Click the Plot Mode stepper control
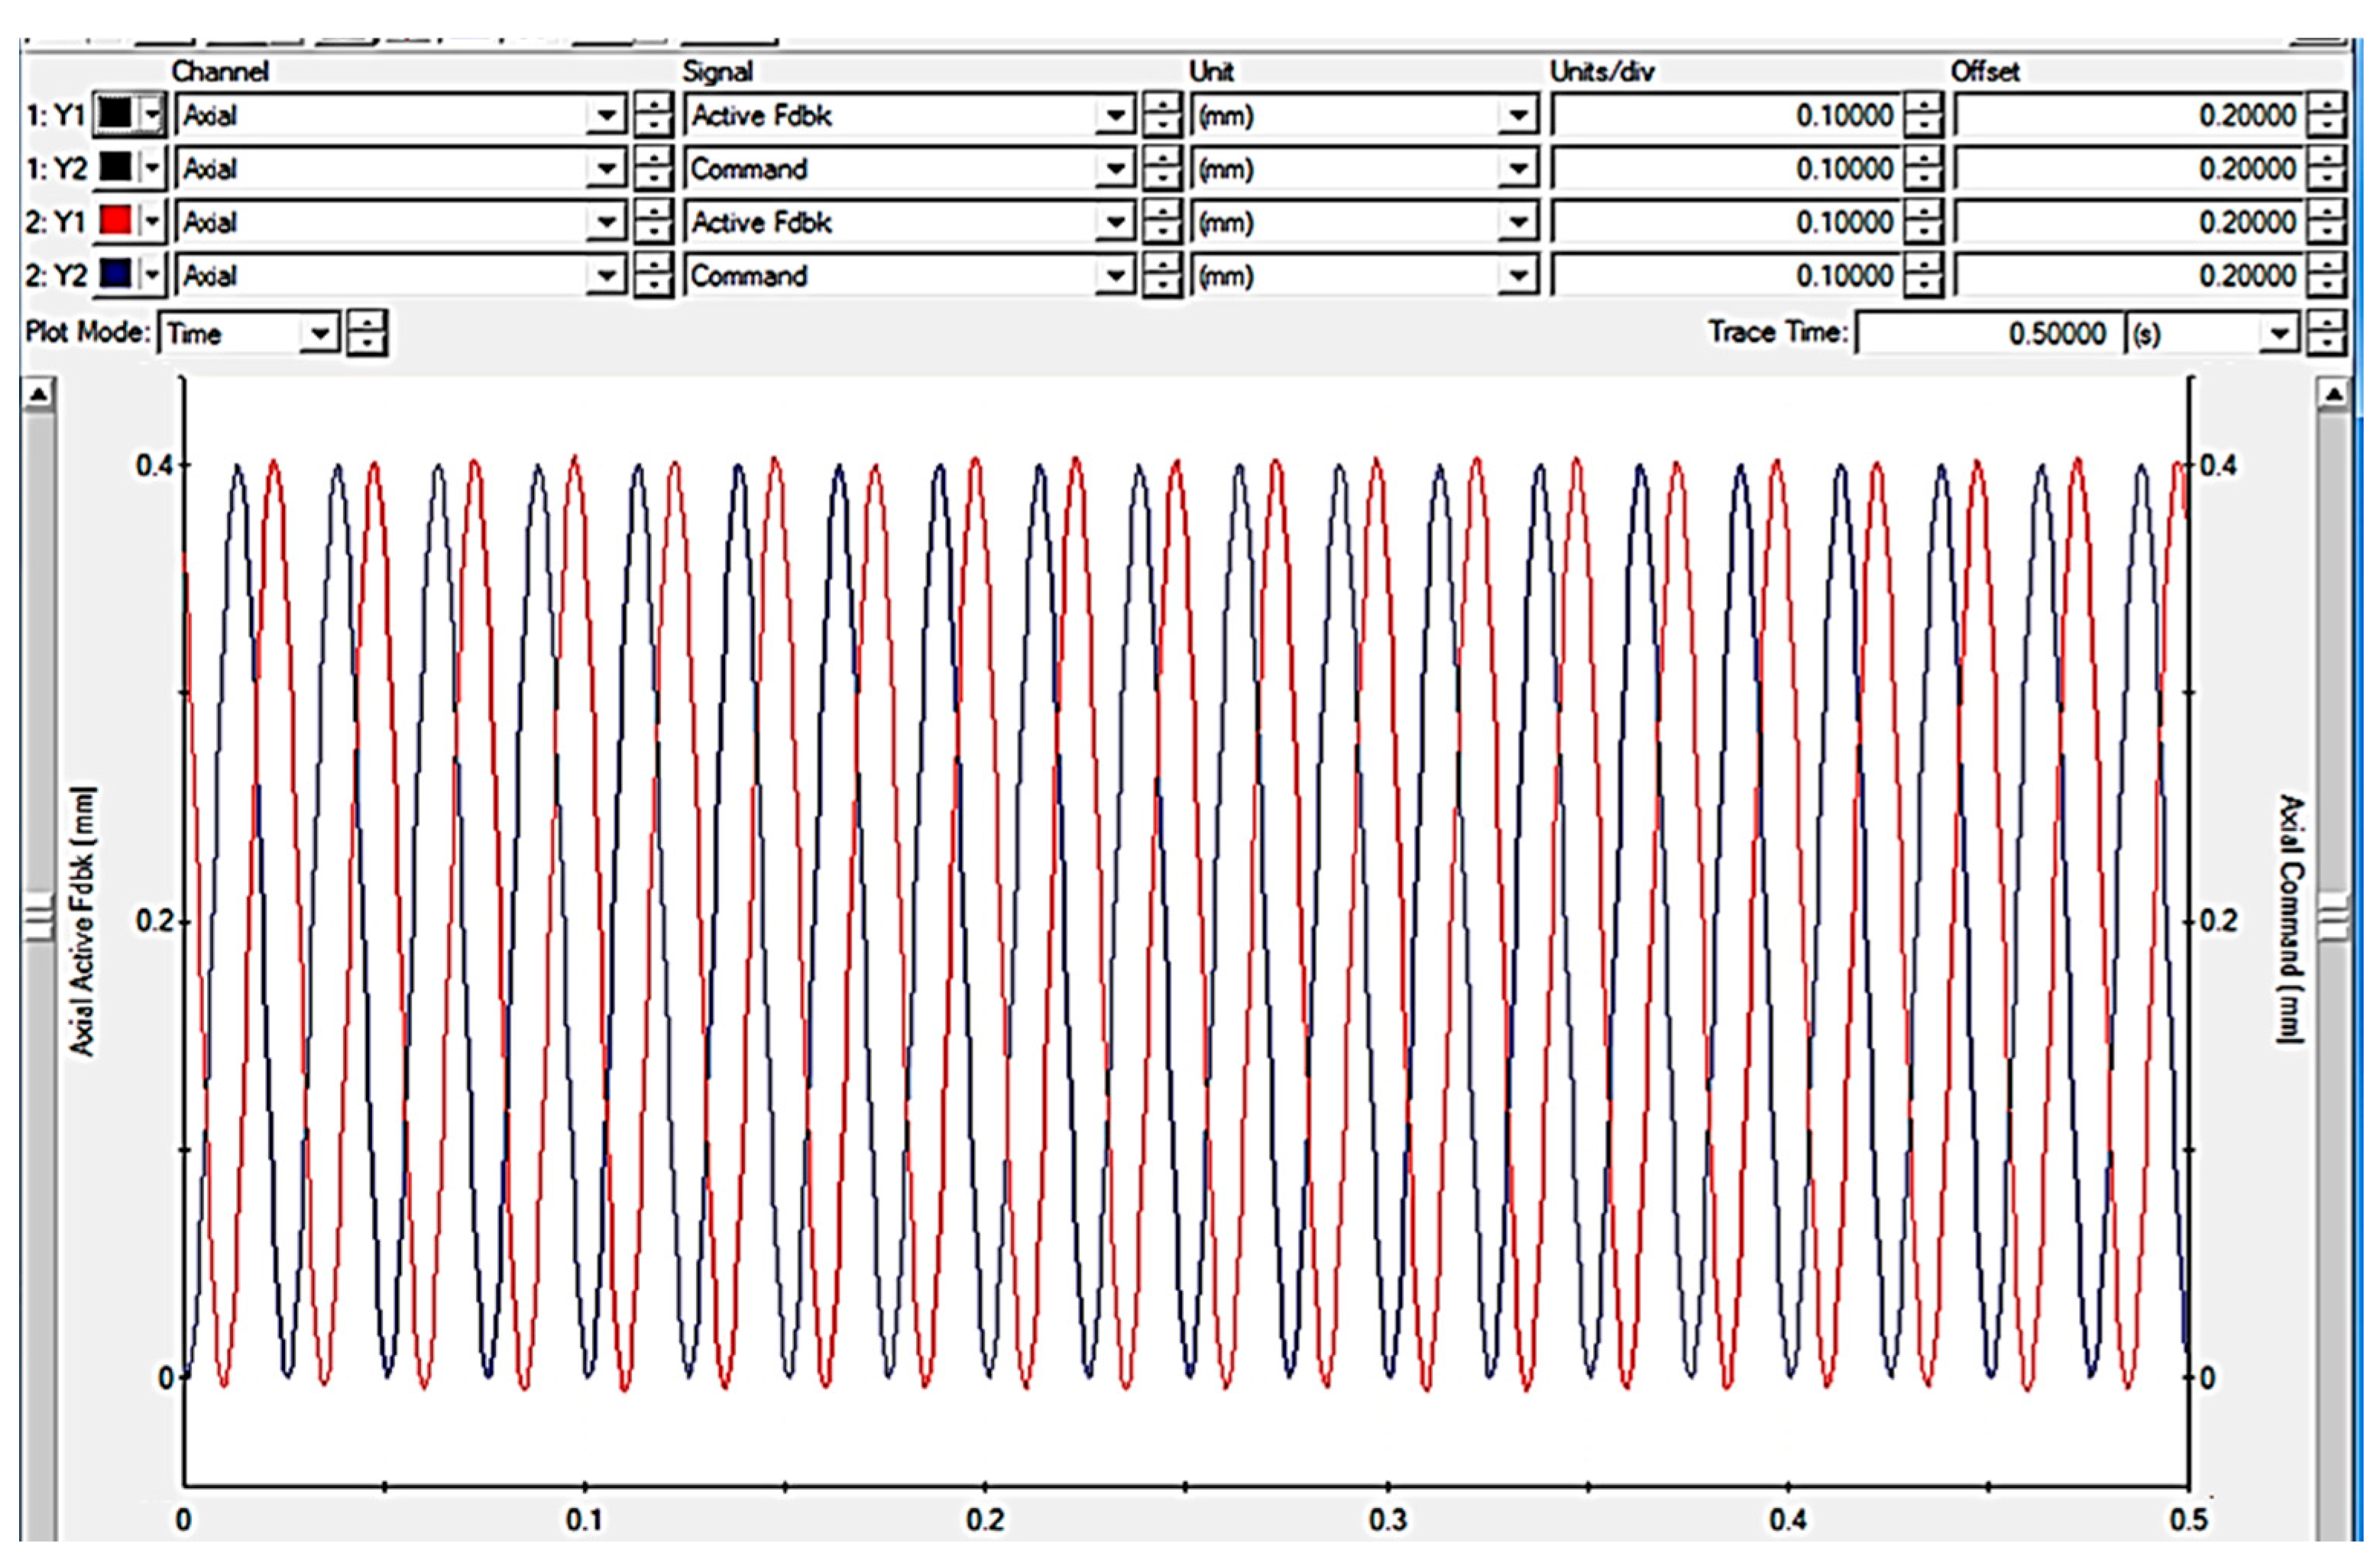 (x=367, y=333)
